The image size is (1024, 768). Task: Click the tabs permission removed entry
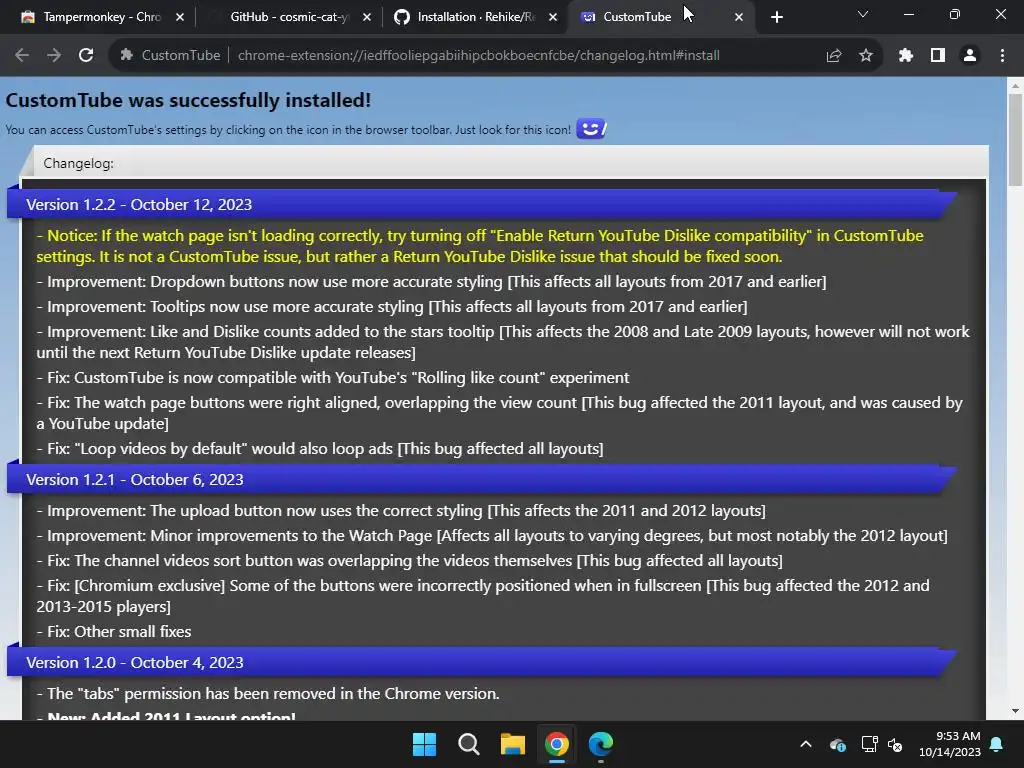coord(268,694)
